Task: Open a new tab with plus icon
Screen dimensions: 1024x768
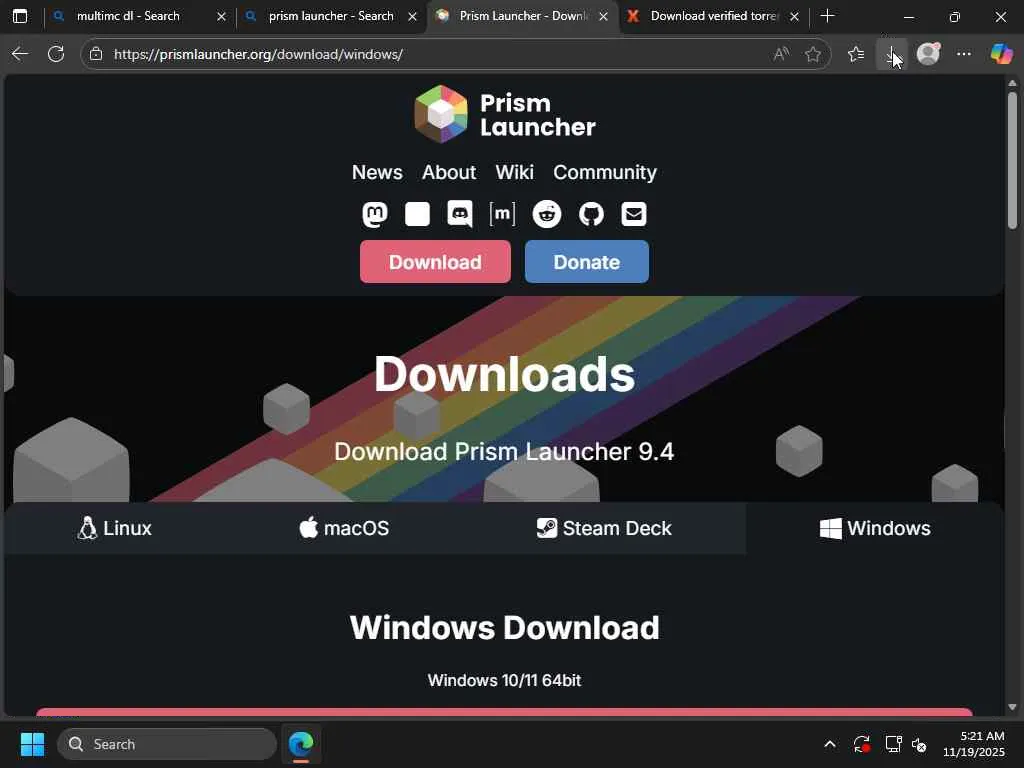Action: pos(827,16)
